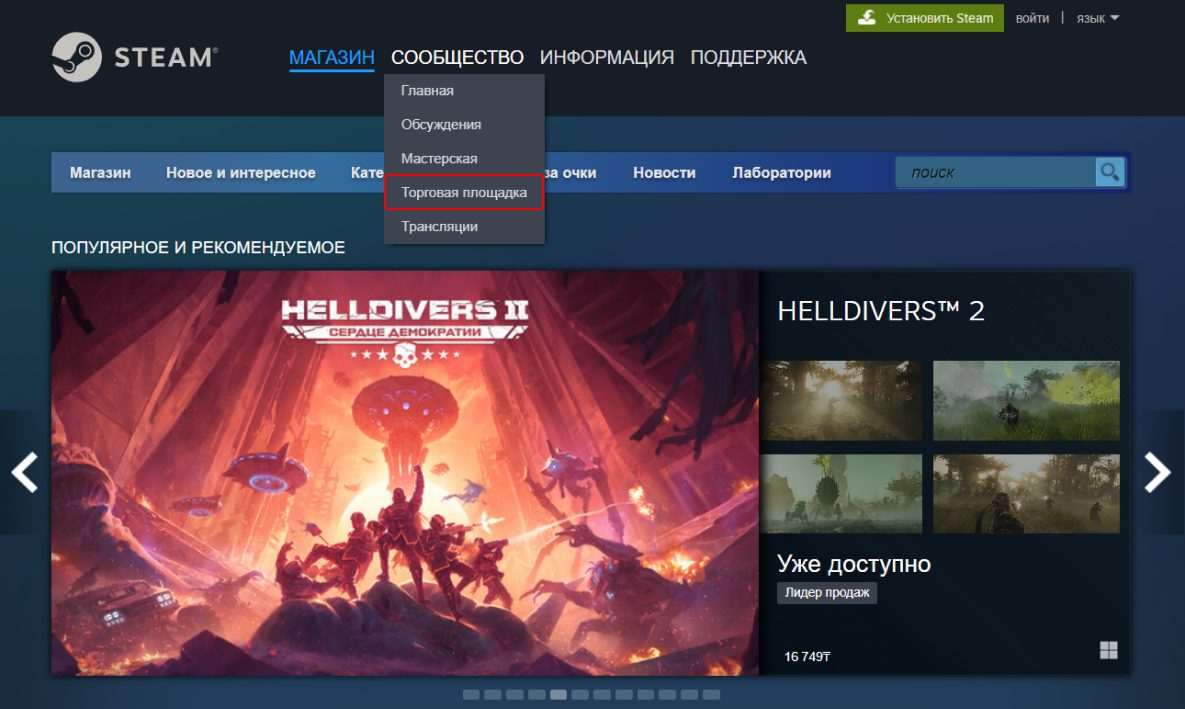1185x709 pixels.
Task: Expand the Магазин store bar menu
Action: pyautogui.click(x=100, y=173)
